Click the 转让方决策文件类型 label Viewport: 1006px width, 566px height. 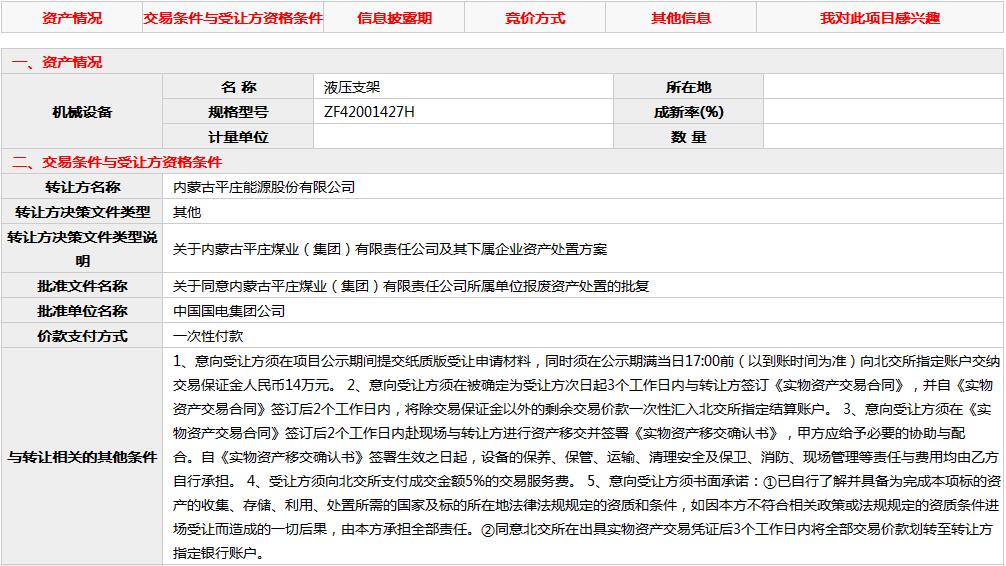click(x=82, y=212)
